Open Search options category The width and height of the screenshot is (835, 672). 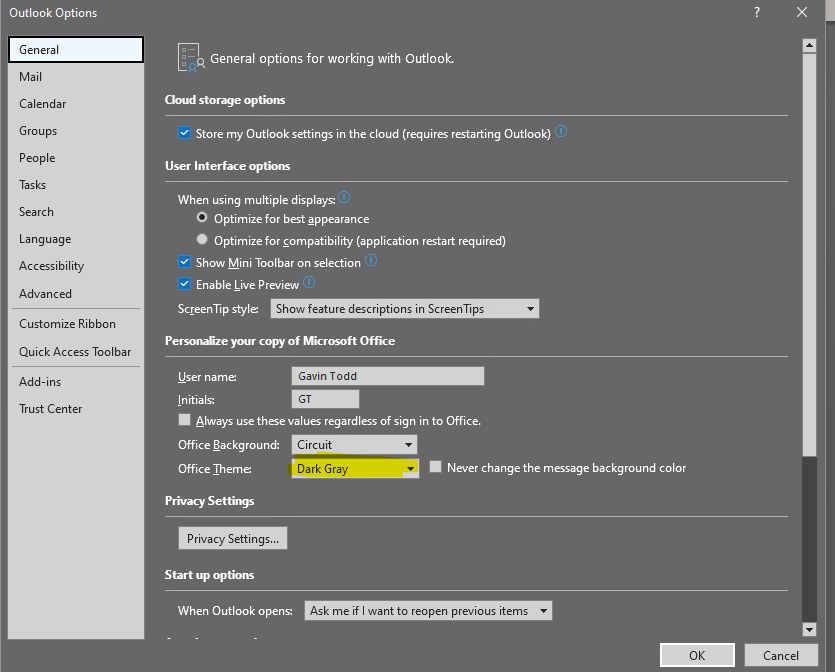(76, 212)
